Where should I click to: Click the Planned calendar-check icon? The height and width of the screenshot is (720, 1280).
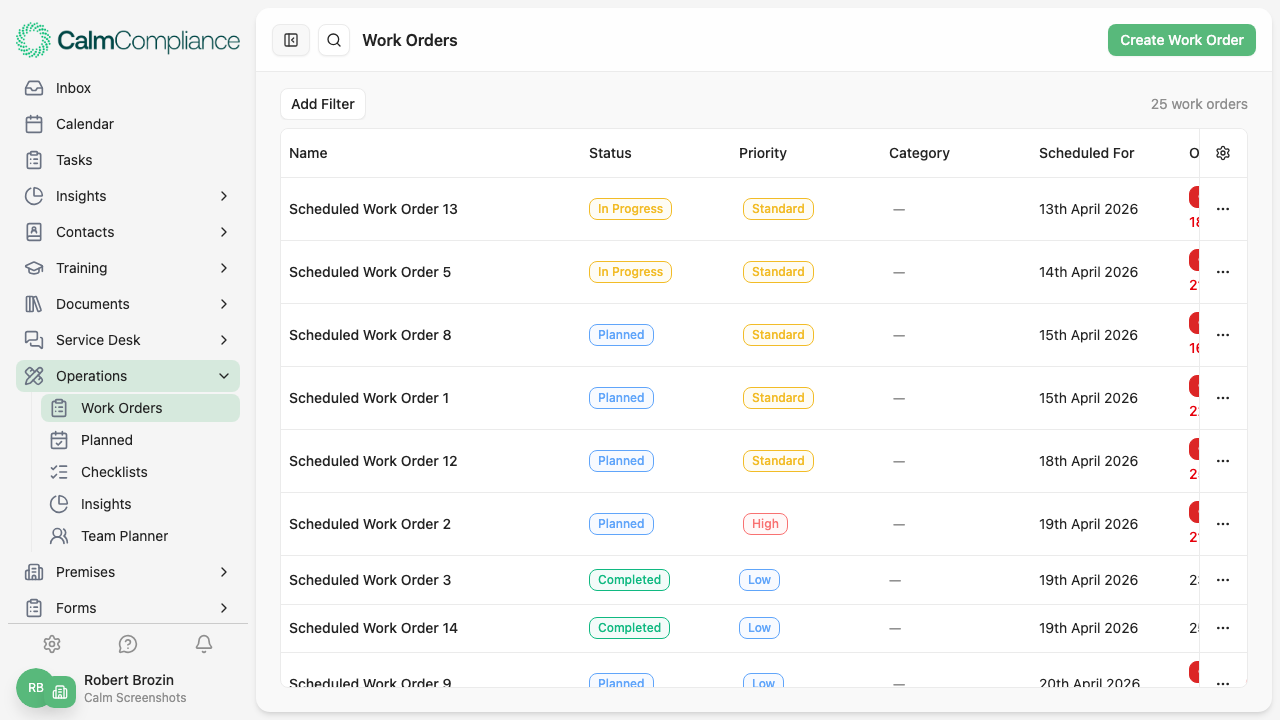point(59,440)
